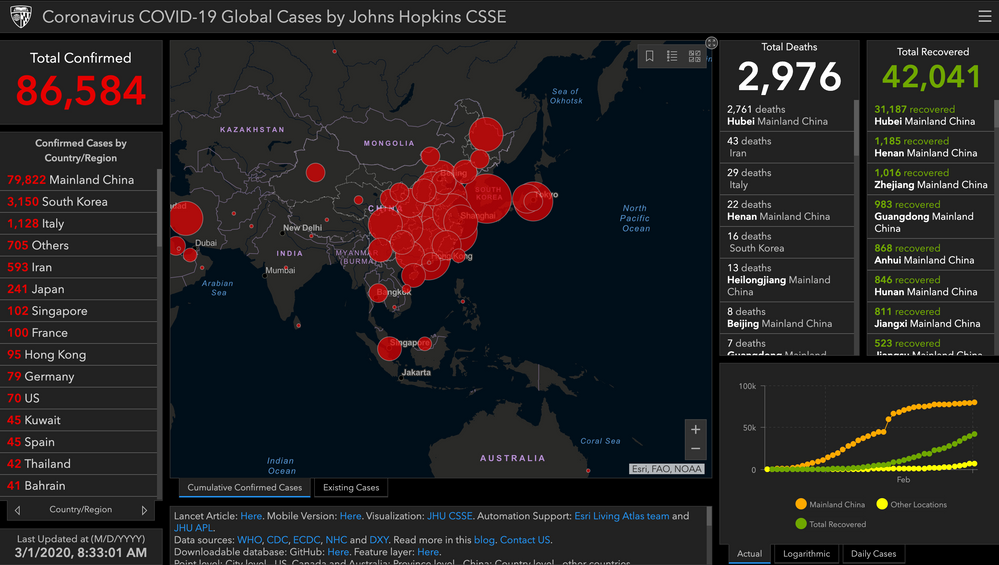Select Others row in country list
999x565 pixels.
tap(79, 245)
